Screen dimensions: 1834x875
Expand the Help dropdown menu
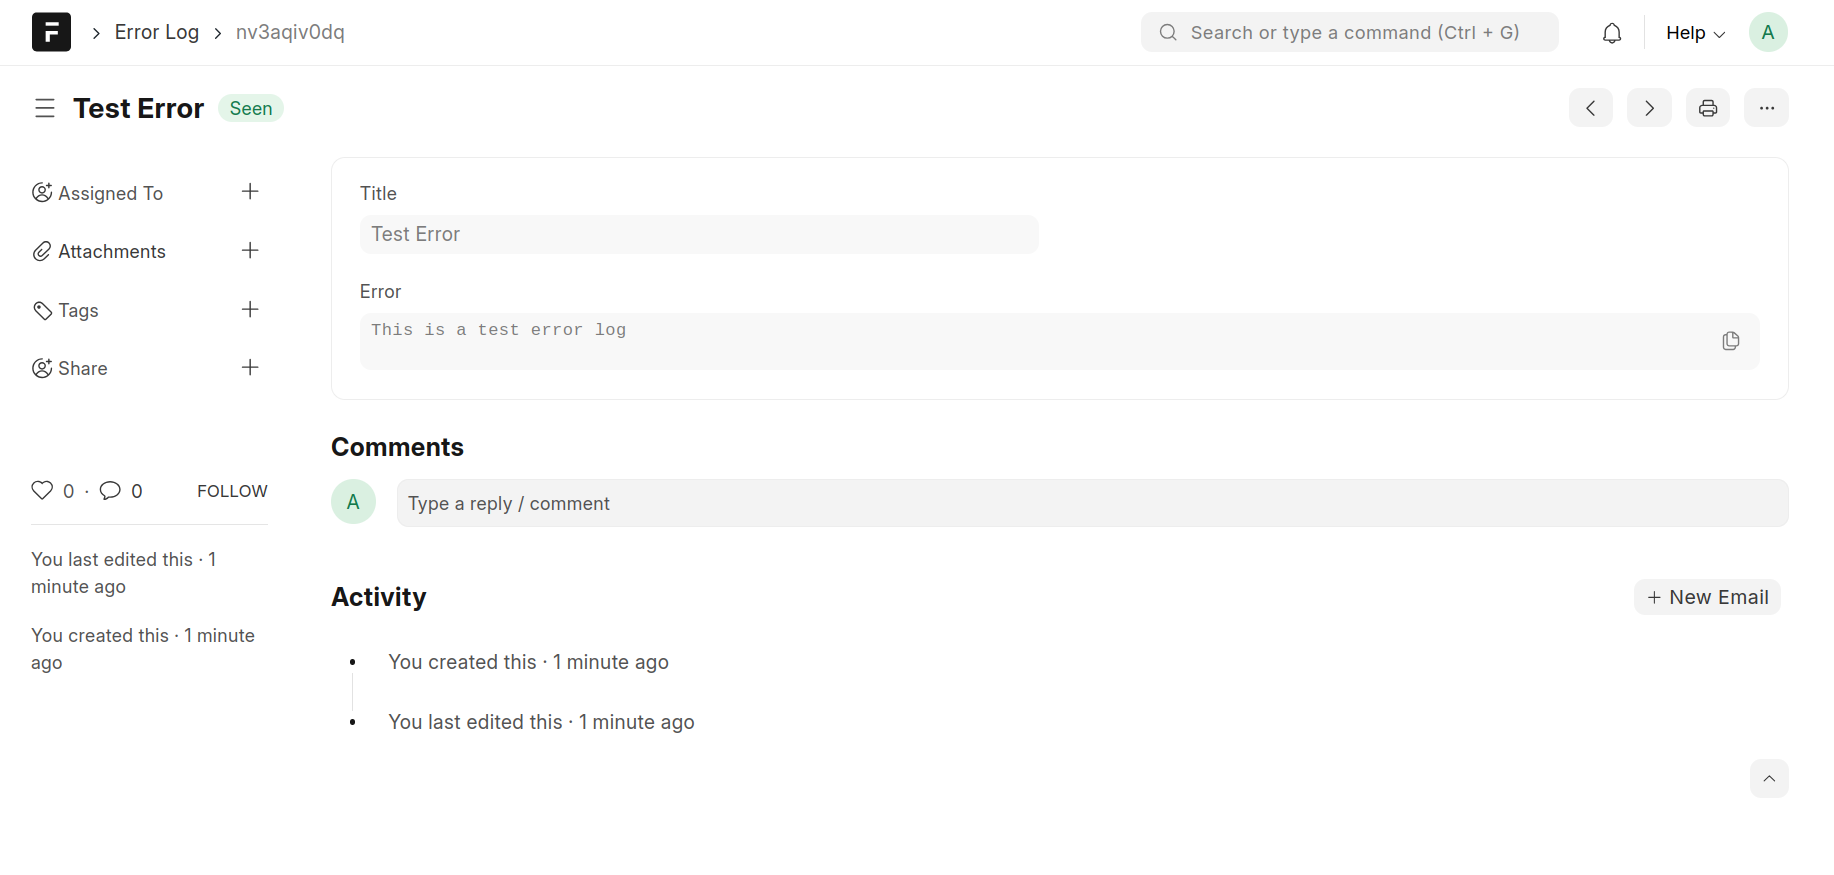point(1695,33)
